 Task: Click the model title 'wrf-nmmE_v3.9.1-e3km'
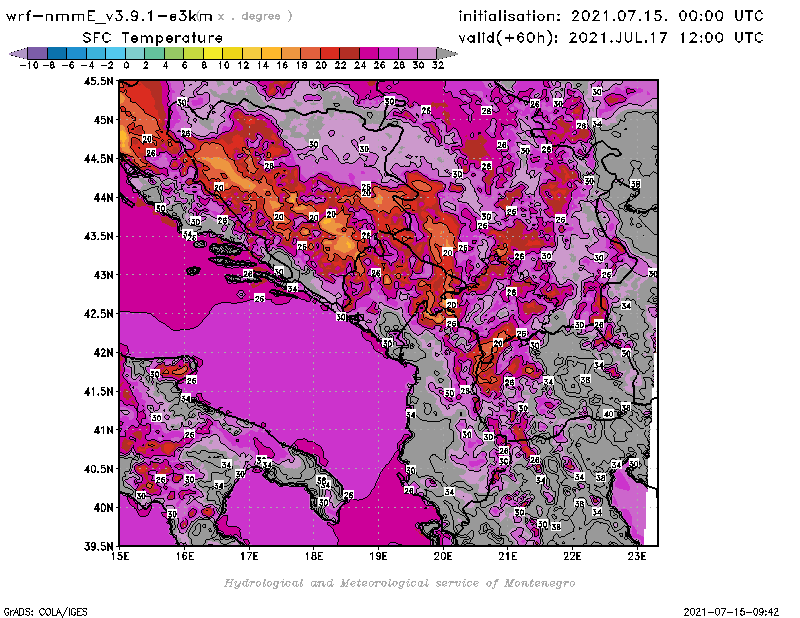(x=109, y=17)
